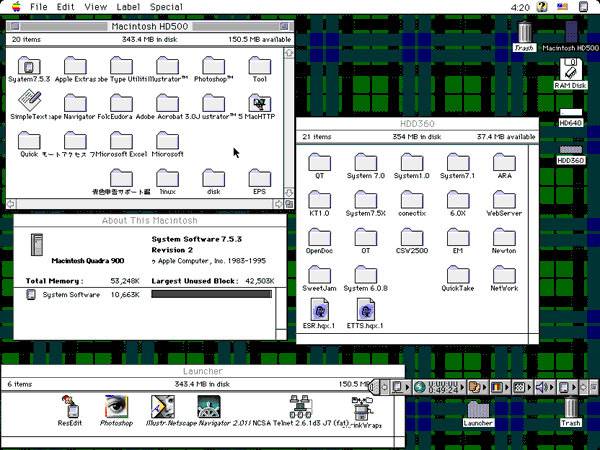Select the SimpleText application icon
This screenshot has height=450, width=600.
pyautogui.click(x=29, y=101)
